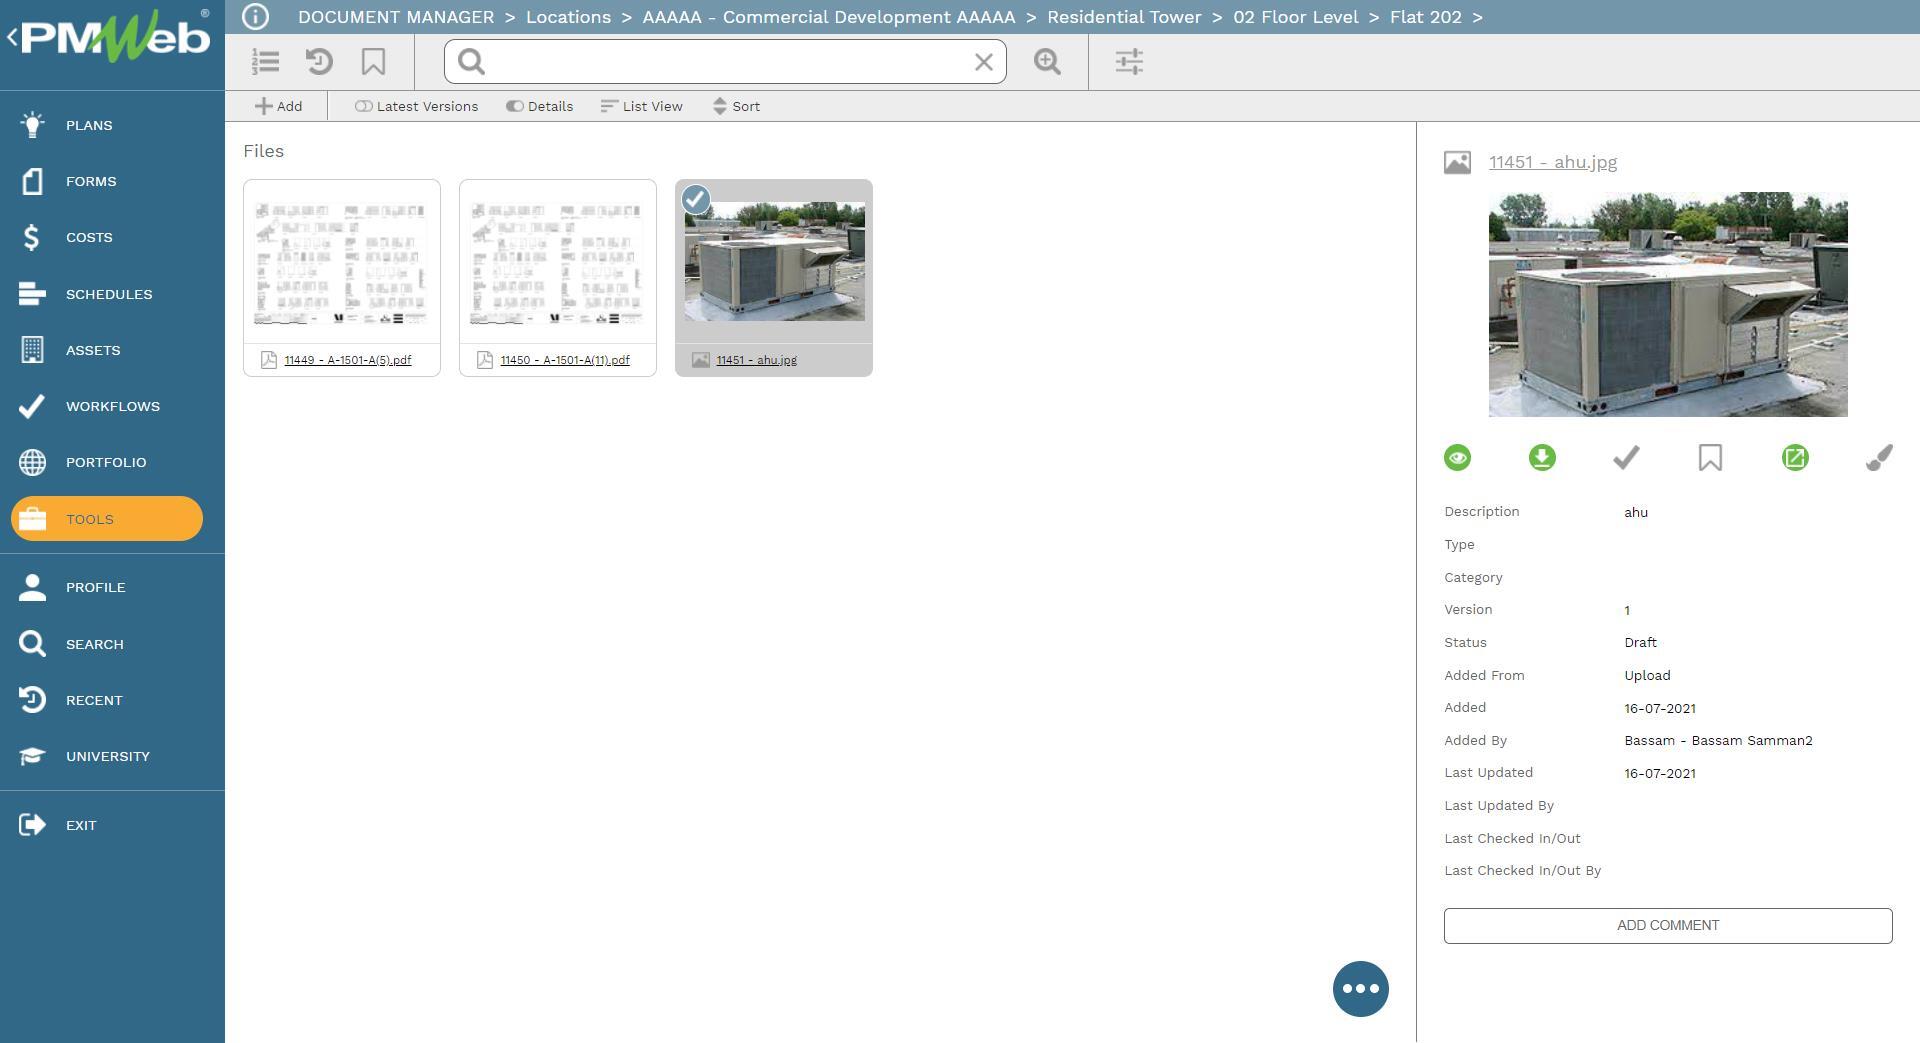
Task: Download the ahu.jpg file
Action: pyautogui.click(x=1542, y=458)
